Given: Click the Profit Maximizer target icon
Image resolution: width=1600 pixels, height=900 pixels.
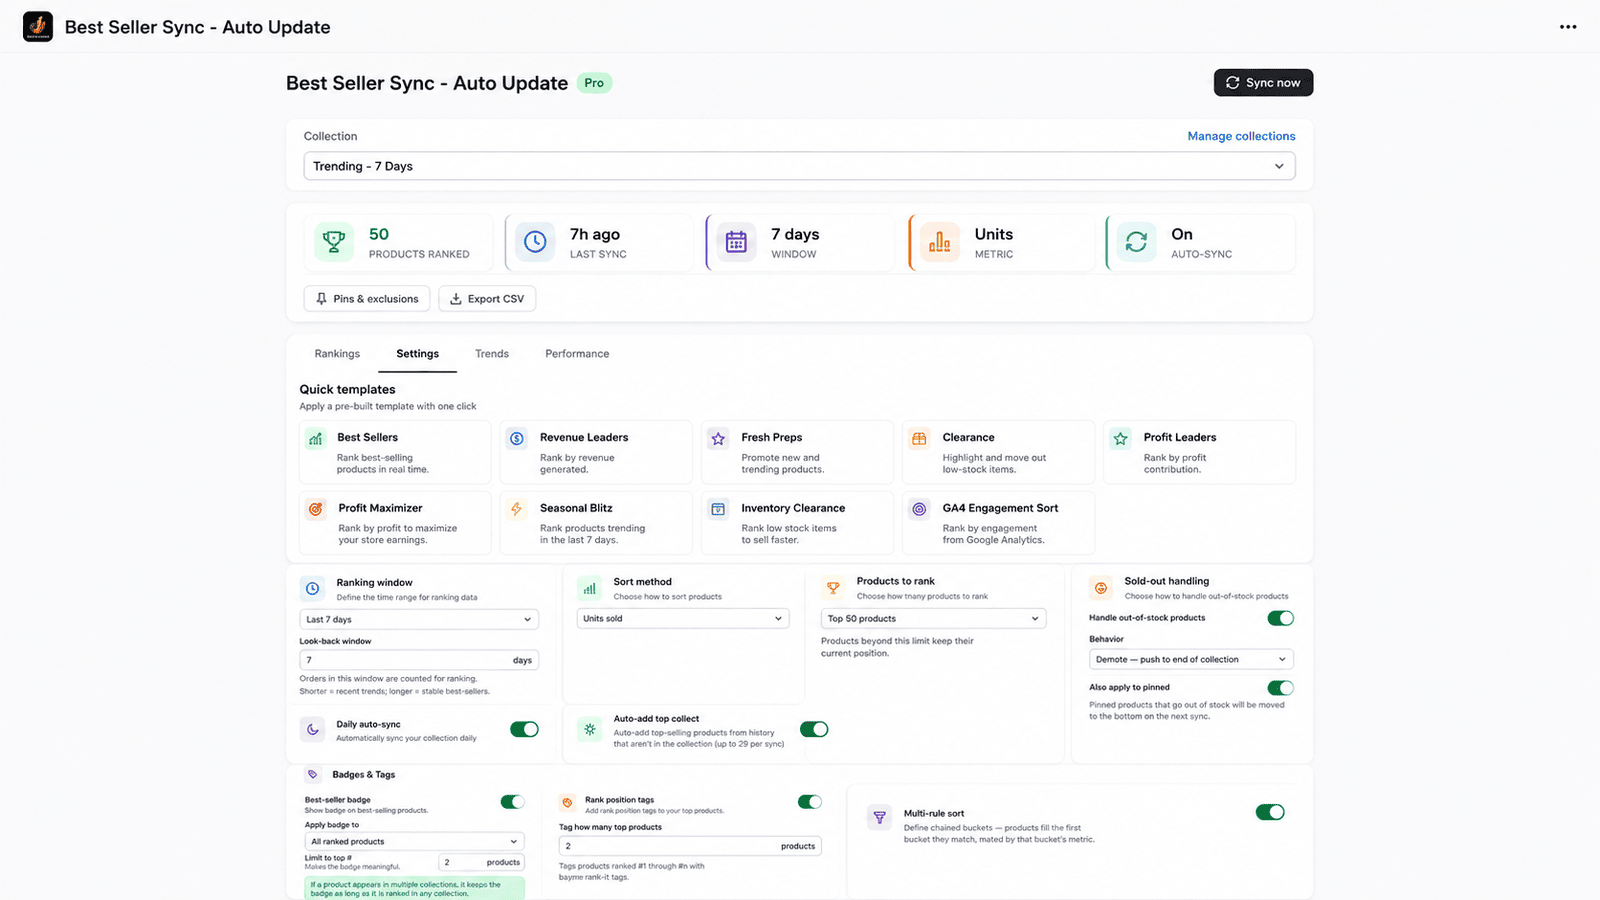Looking at the screenshot, I should pyautogui.click(x=316, y=509).
